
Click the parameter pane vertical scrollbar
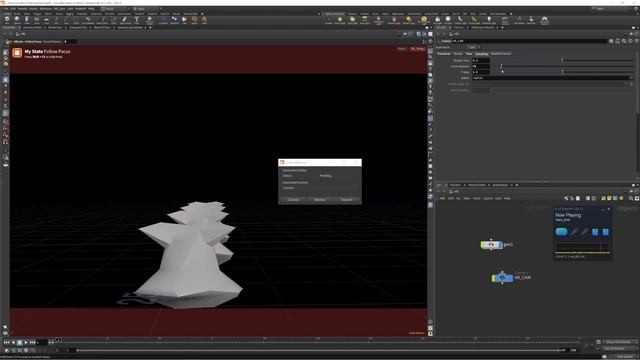(x=638, y=82)
